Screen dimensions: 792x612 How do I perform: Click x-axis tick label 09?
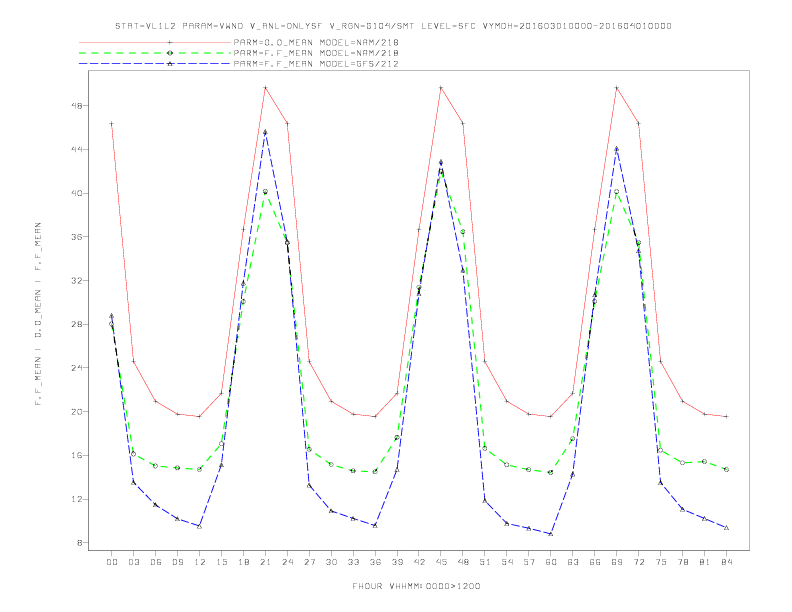coord(177,562)
